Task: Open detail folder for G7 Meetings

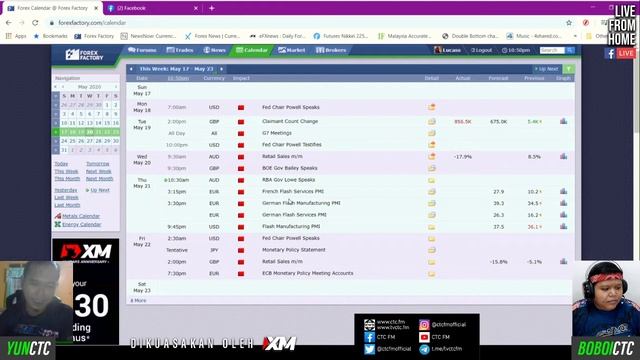Action: point(431,133)
